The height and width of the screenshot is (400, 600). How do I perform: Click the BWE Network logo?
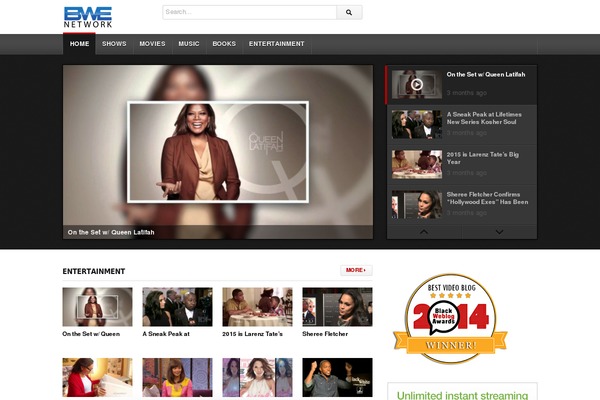88,17
